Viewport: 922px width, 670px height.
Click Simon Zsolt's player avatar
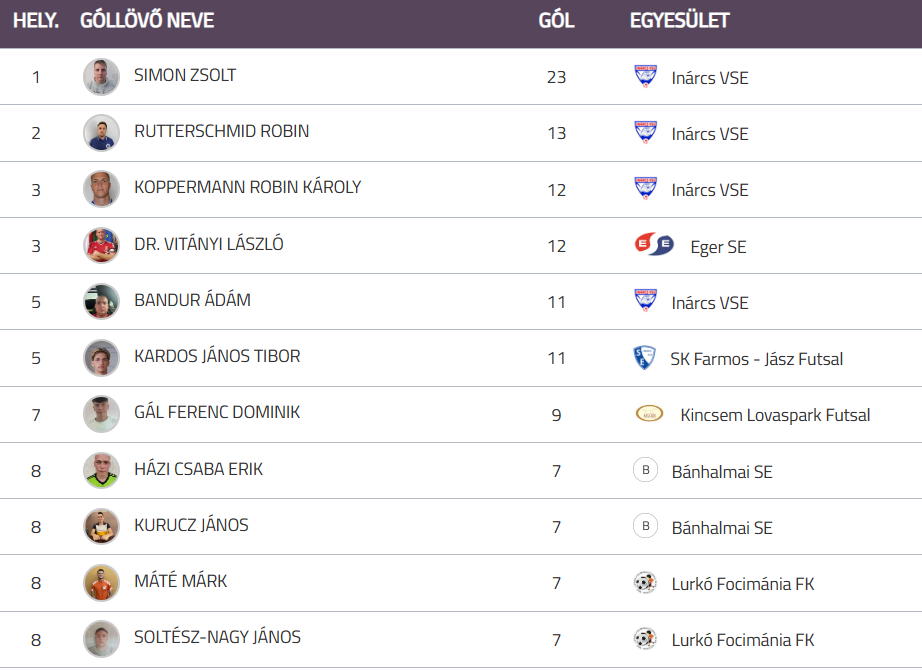[x=101, y=77]
